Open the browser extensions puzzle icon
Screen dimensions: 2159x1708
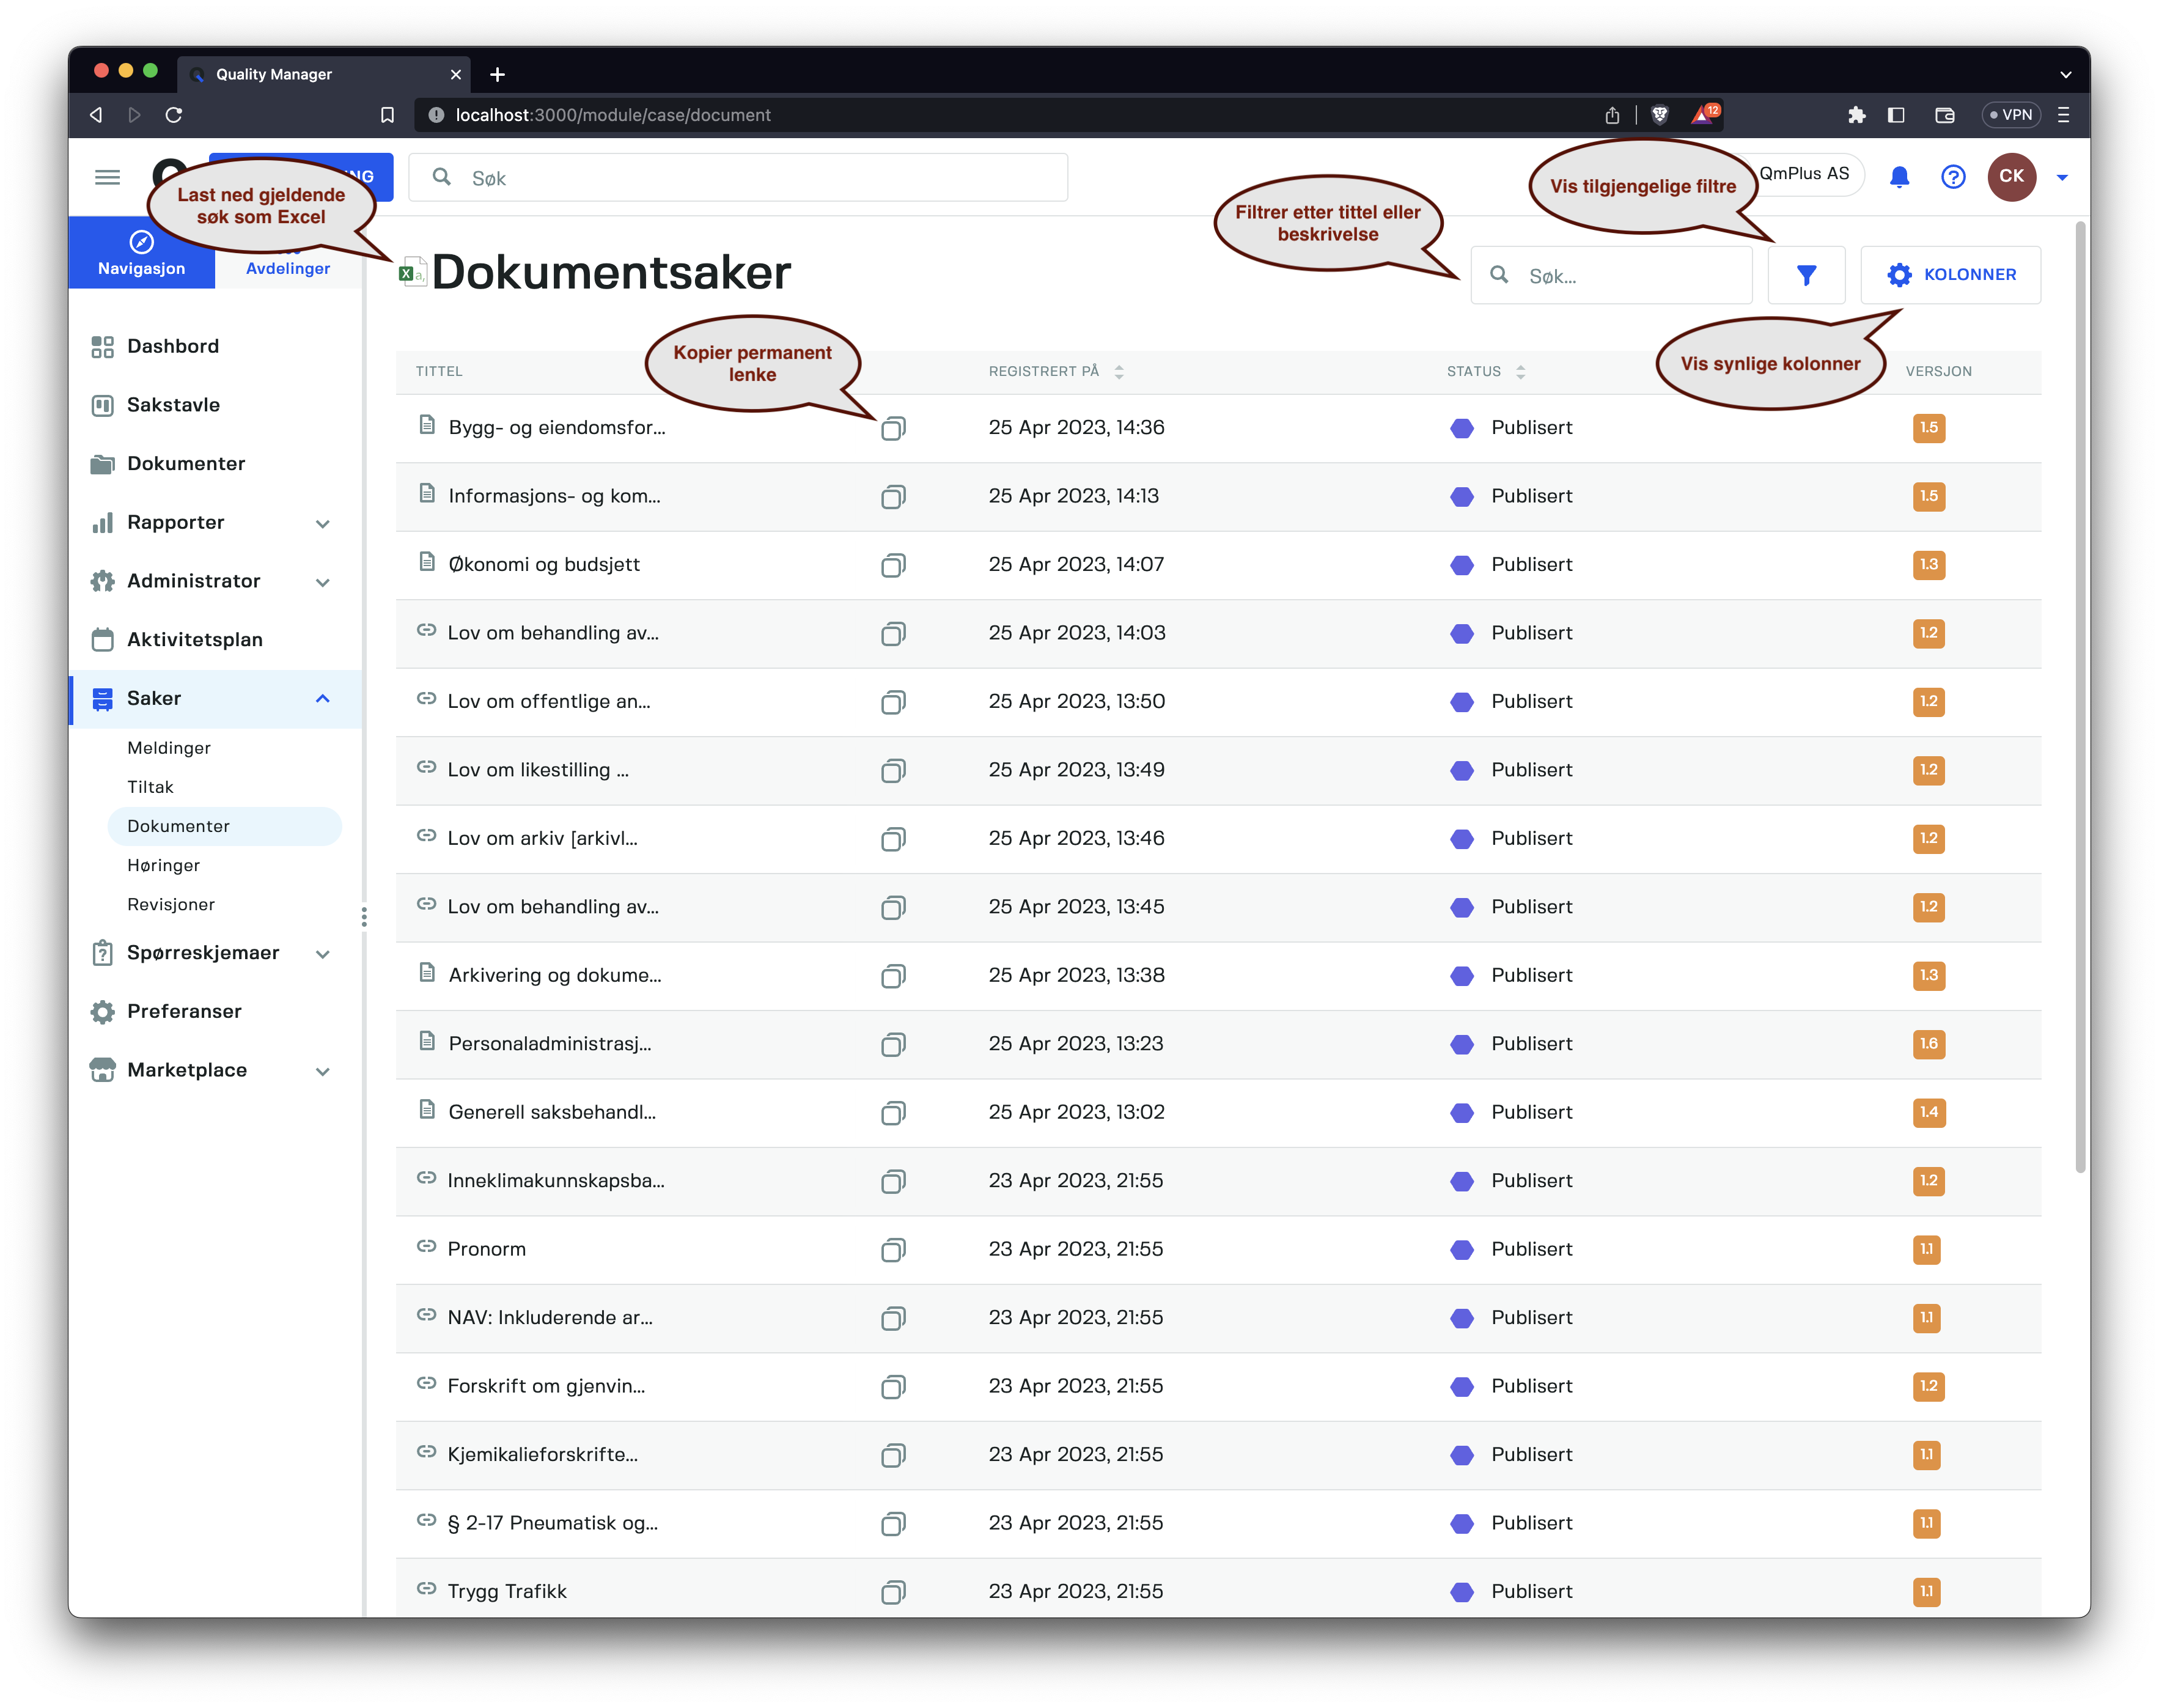point(1856,115)
